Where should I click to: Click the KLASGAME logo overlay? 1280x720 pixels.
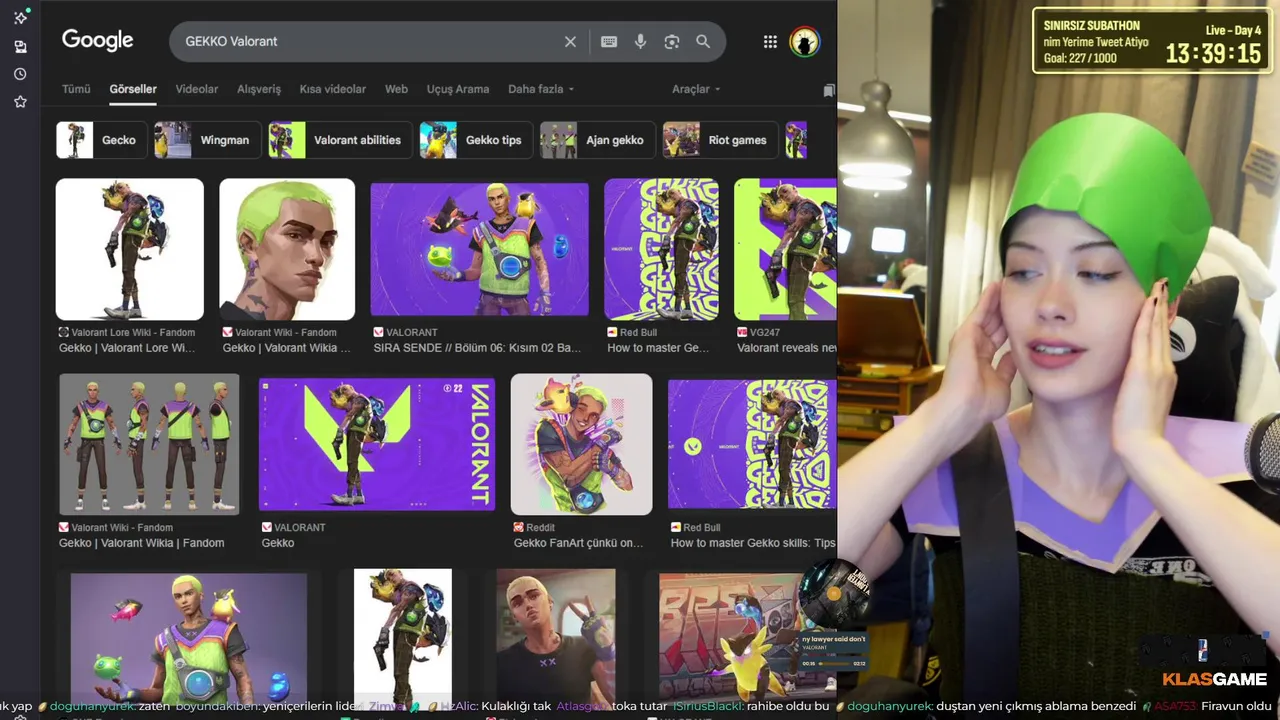tap(1214, 679)
